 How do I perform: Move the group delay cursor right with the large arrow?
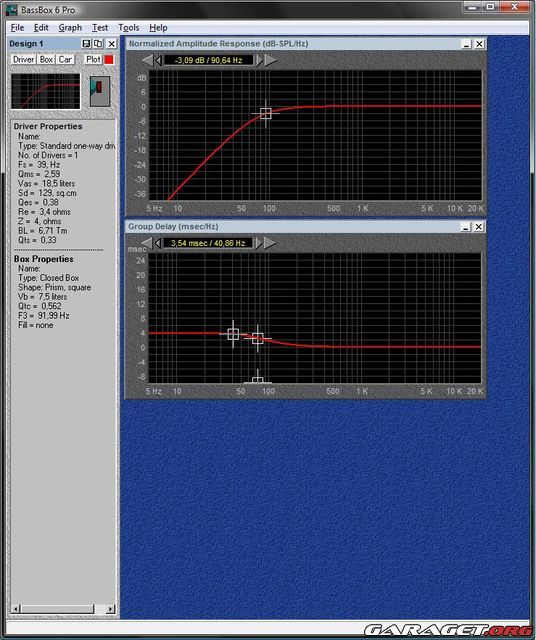click(270, 243)
